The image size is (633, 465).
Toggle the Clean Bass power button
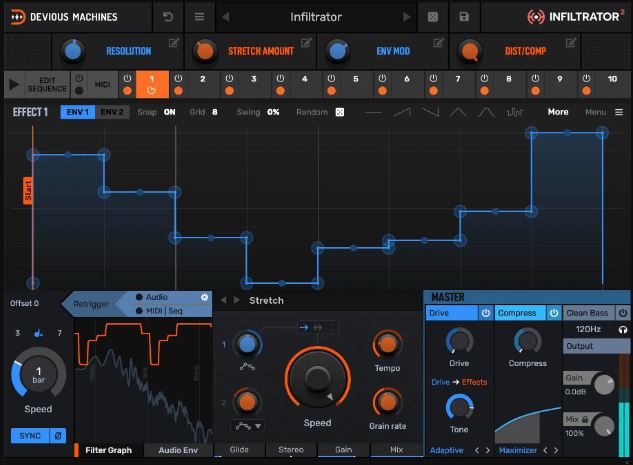coord(623,313)
